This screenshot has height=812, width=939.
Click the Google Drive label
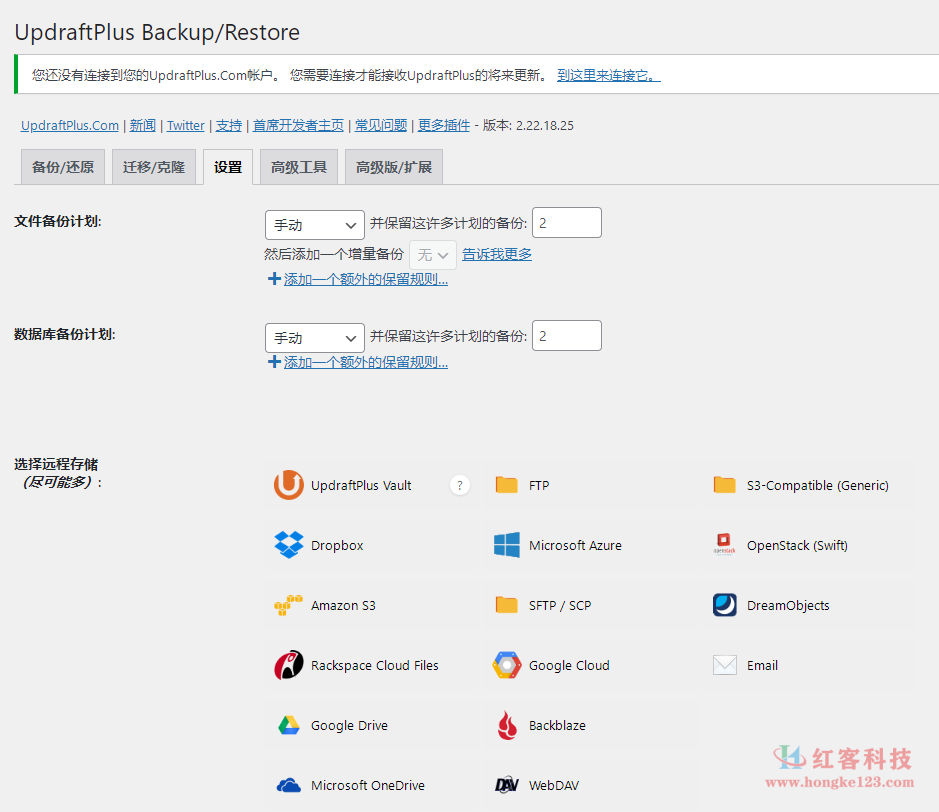pyautogui.click(x=349, y=726)
